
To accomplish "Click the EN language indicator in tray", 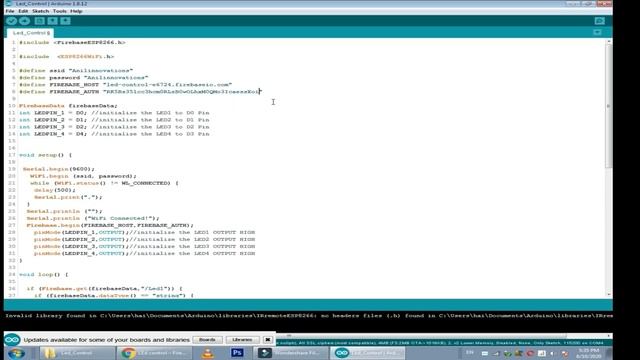I will point(470,353).
